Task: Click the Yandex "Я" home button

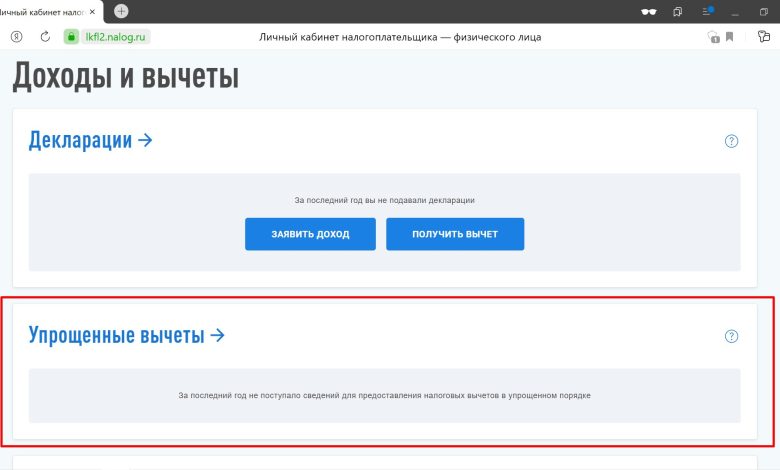Action: 17,37
